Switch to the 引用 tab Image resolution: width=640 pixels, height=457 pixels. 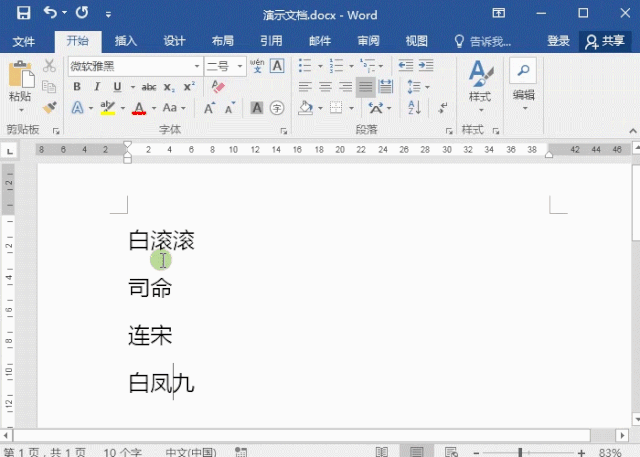coord(271,41)
